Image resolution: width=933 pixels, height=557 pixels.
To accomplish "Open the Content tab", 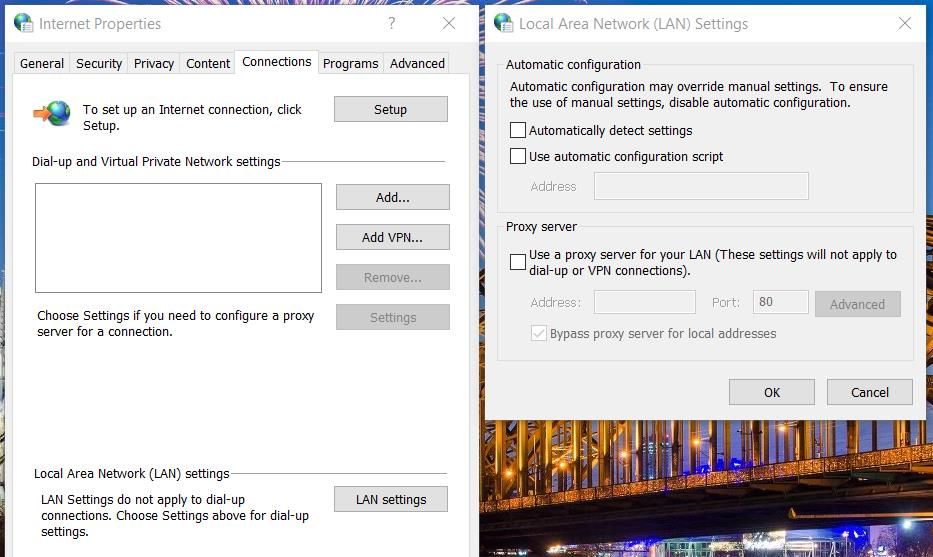I will [208, 64].
